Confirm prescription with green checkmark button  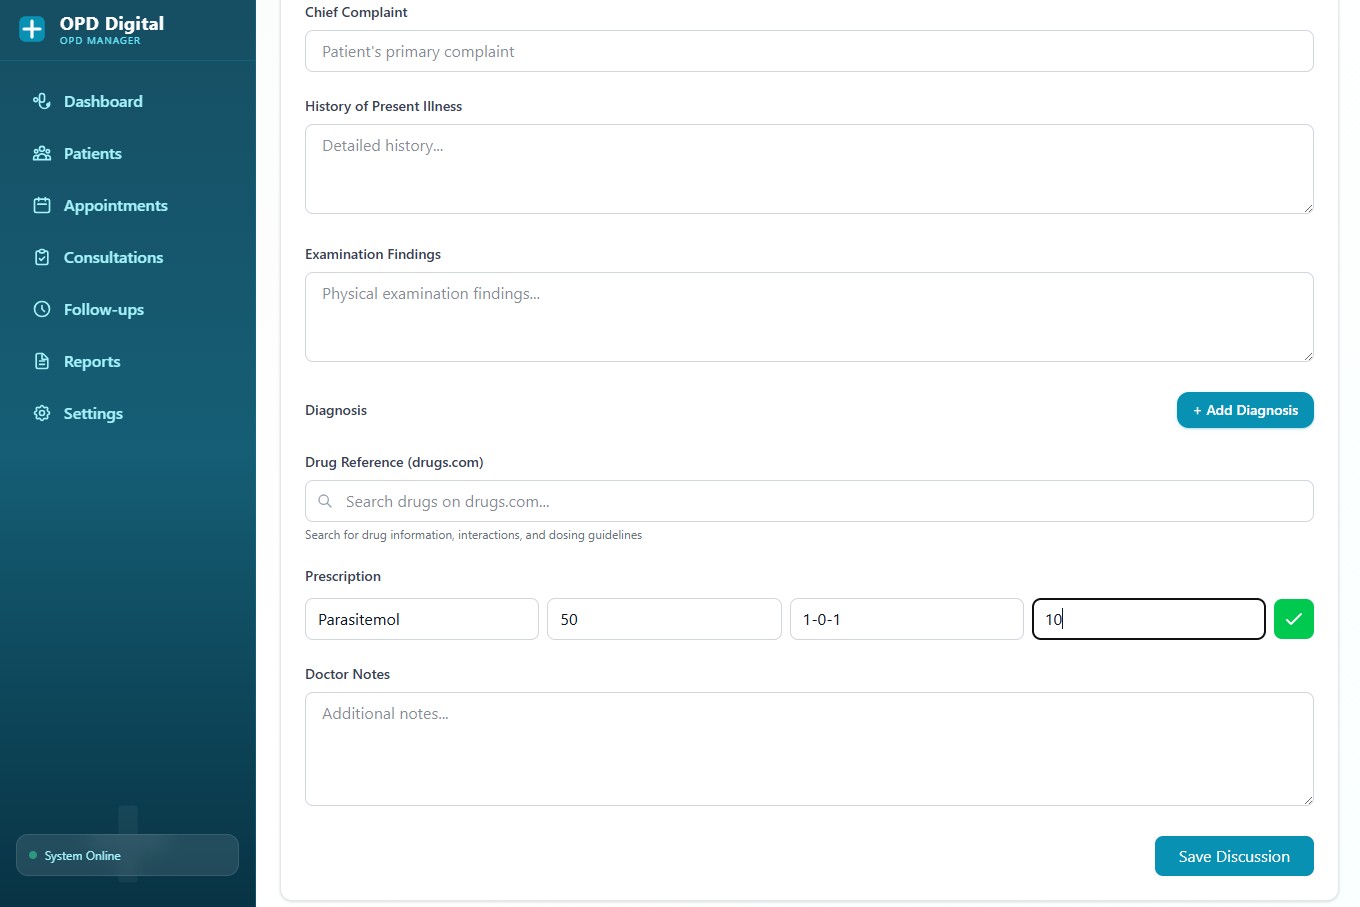[x=1293, y=619]
